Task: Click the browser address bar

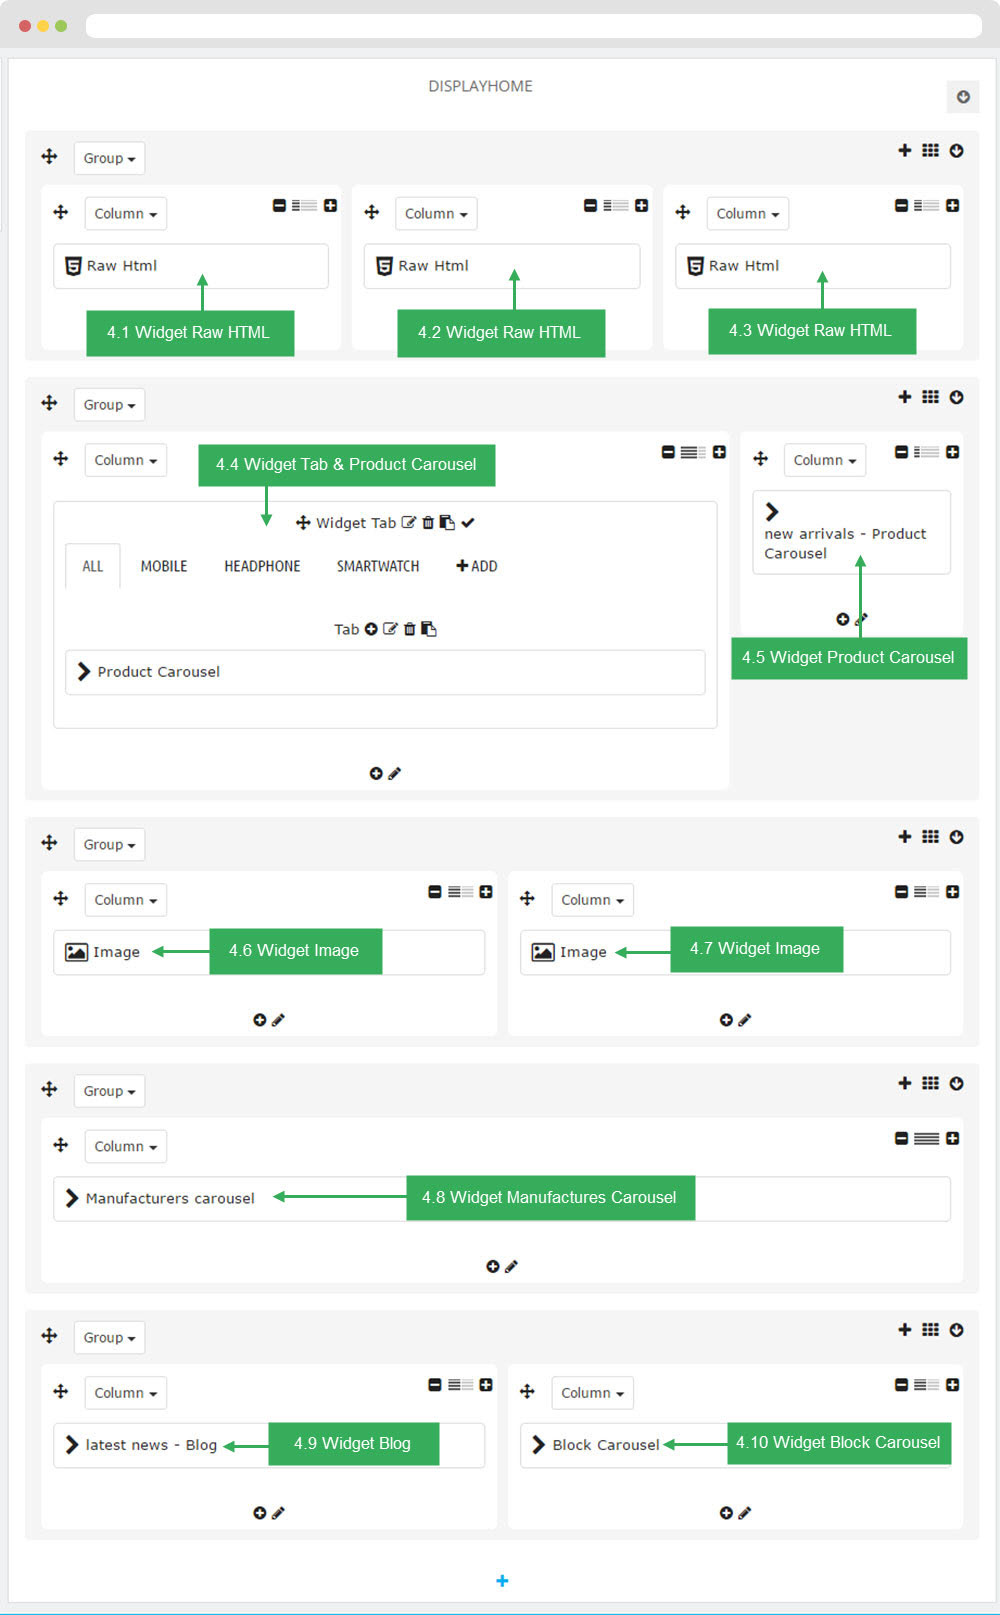Action: coord(533,25)
